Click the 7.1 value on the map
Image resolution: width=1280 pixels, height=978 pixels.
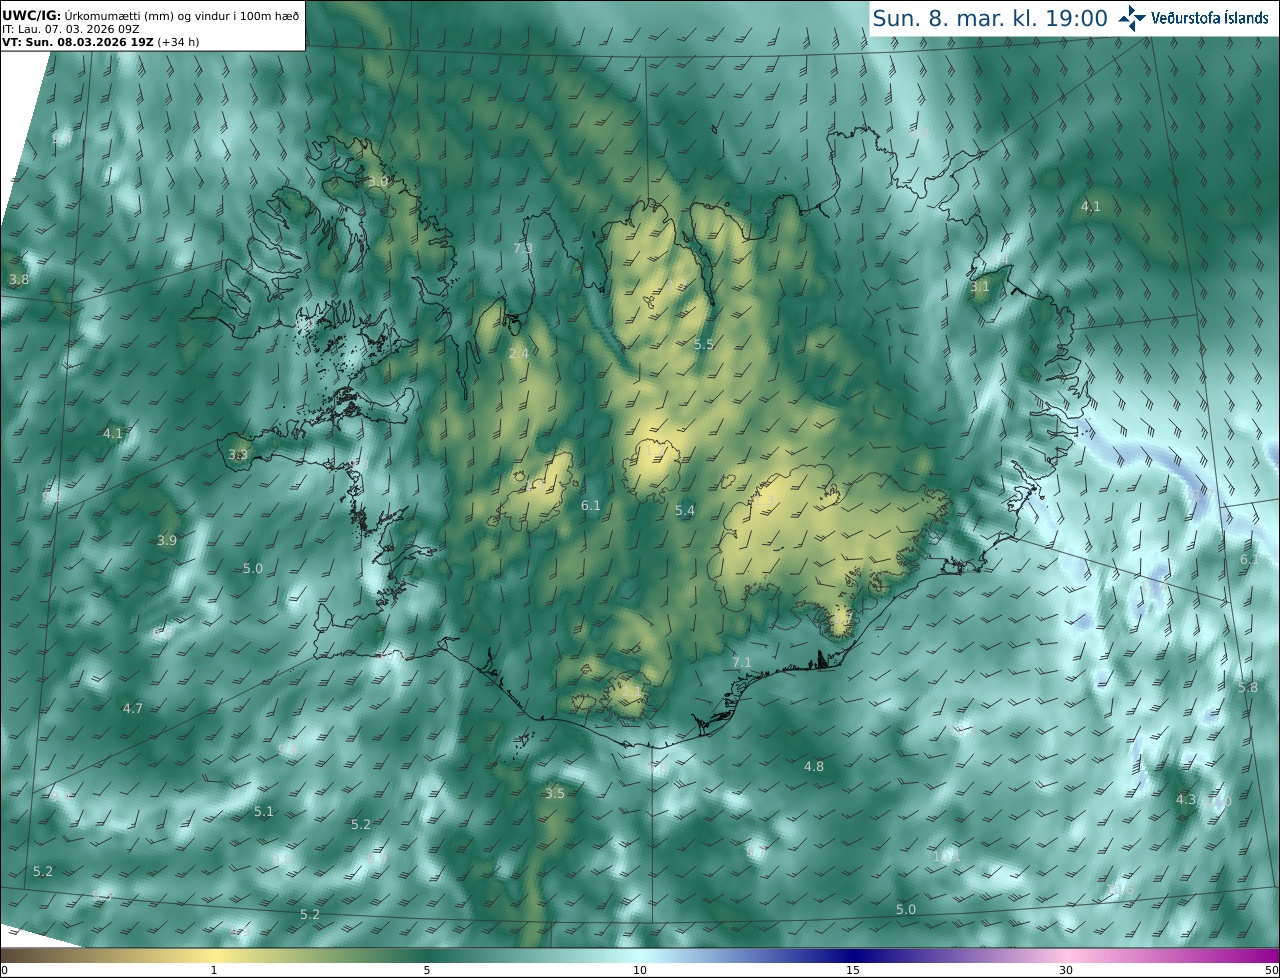point(742,662)
